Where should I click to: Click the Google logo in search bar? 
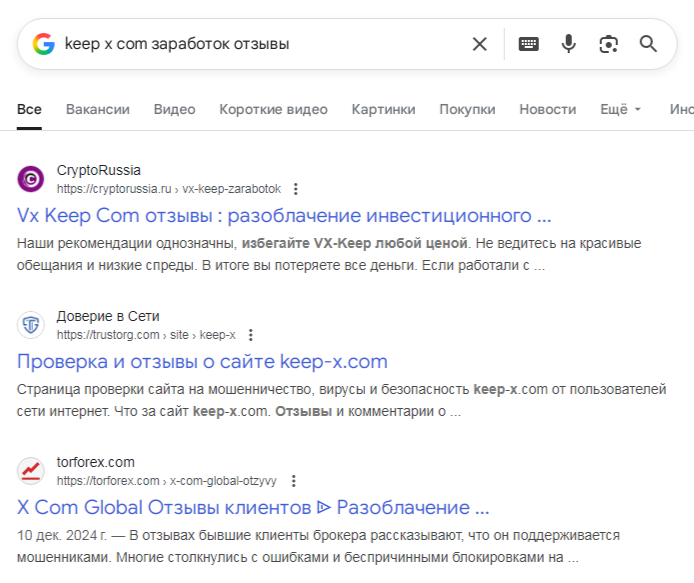pyautogui.click(x=43, y=44)
